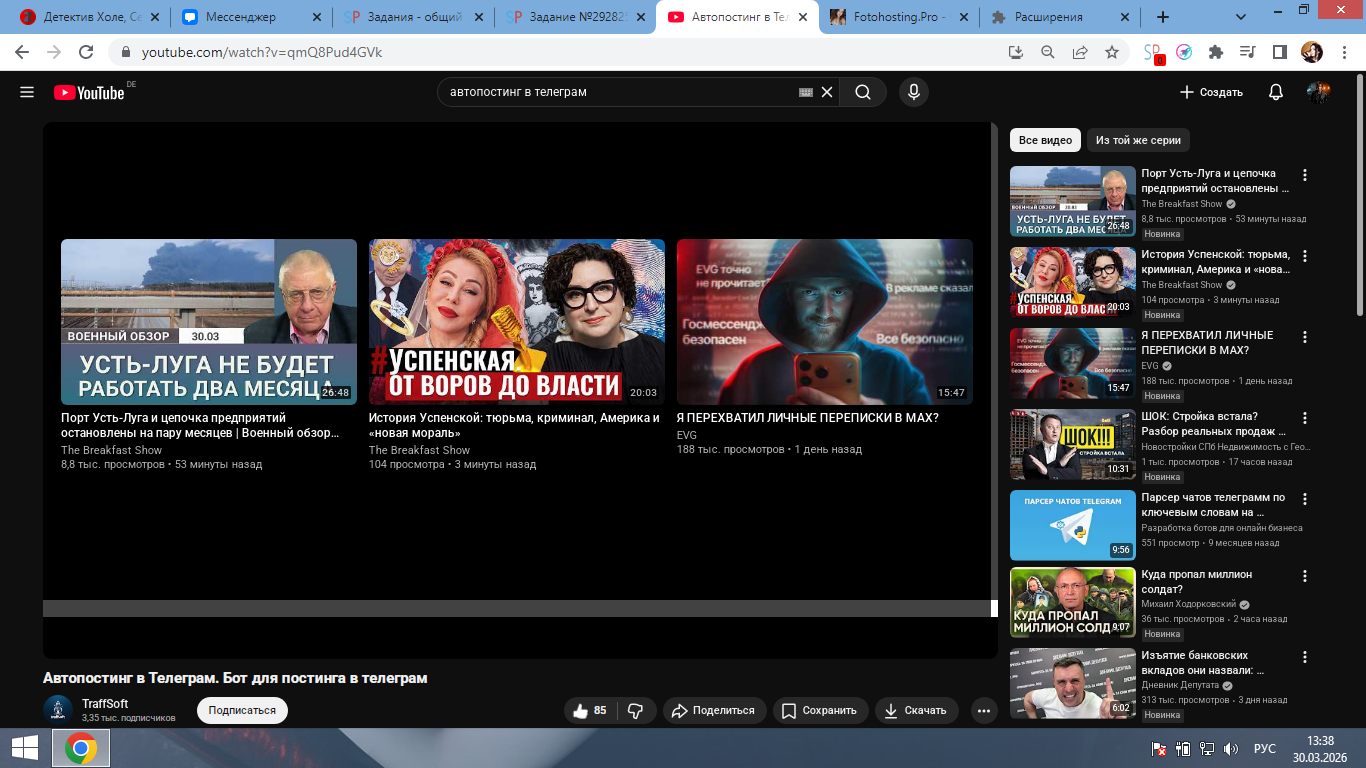Click the YouTube logo to go home
The image size is (1366, 768).
[90, 92]
